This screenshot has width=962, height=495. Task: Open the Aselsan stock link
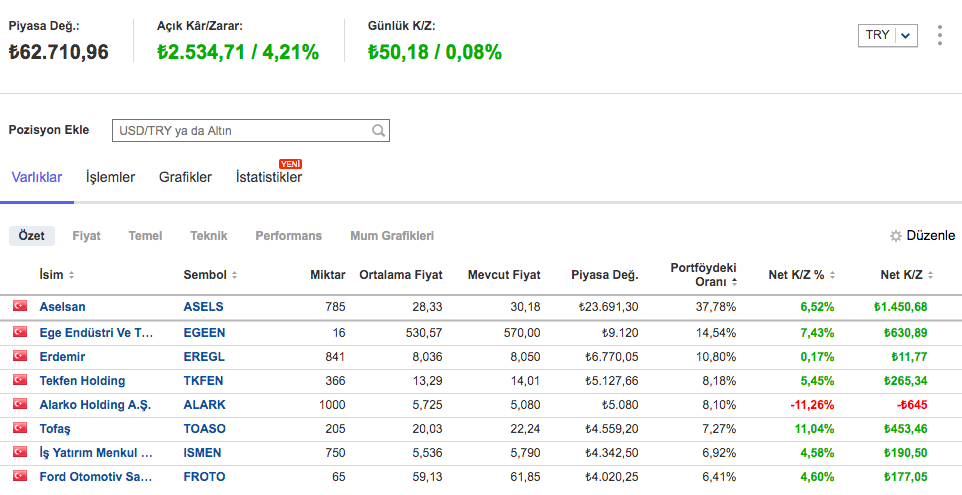(62, 306)
